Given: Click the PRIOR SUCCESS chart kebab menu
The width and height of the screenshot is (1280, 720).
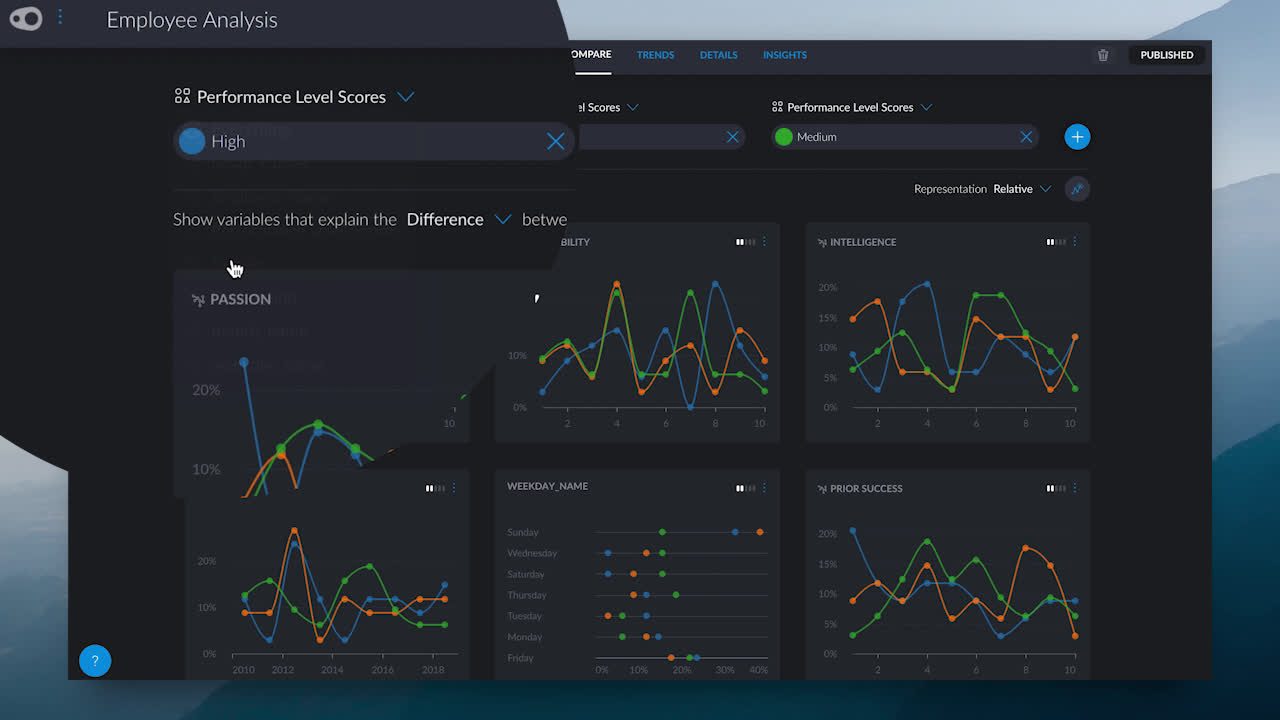Looking at the screenshot, I should (1075, 488).
